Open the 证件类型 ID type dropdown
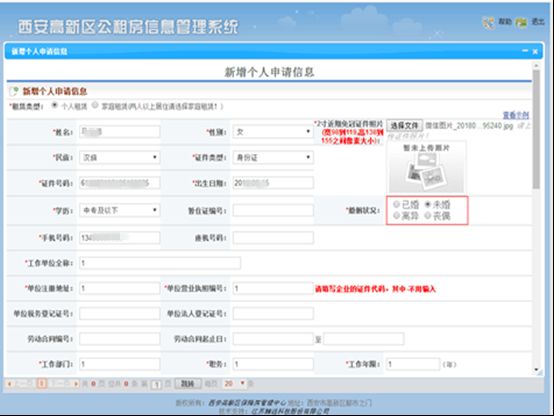The image size is (554, 416). [x=273, y=157]
